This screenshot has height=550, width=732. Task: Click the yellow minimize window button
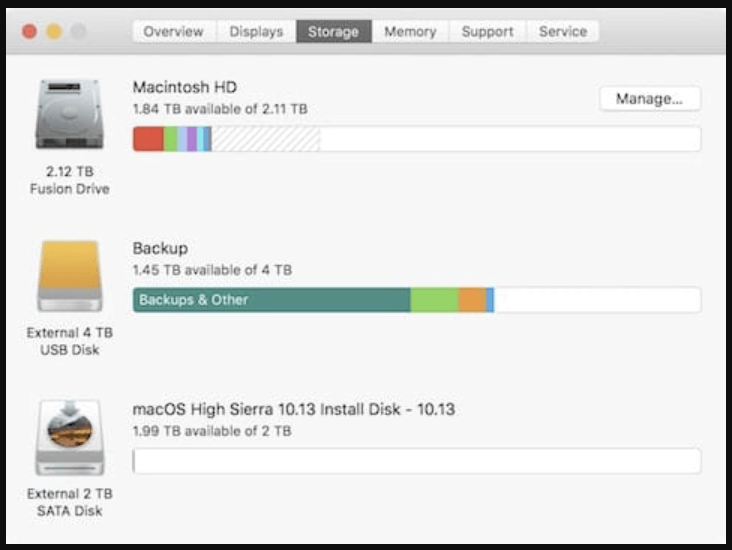tap(54, 32)
